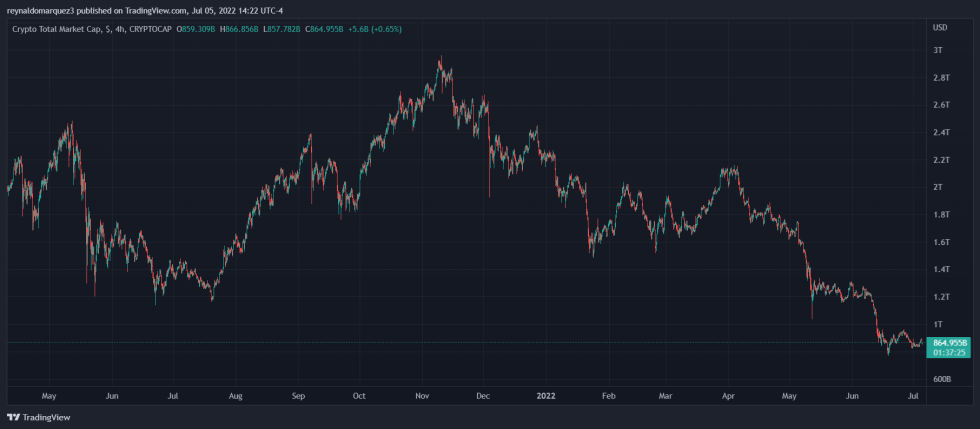Click the Mar time axis label
This screenshot has height=429, width=980.
[666, 396]
